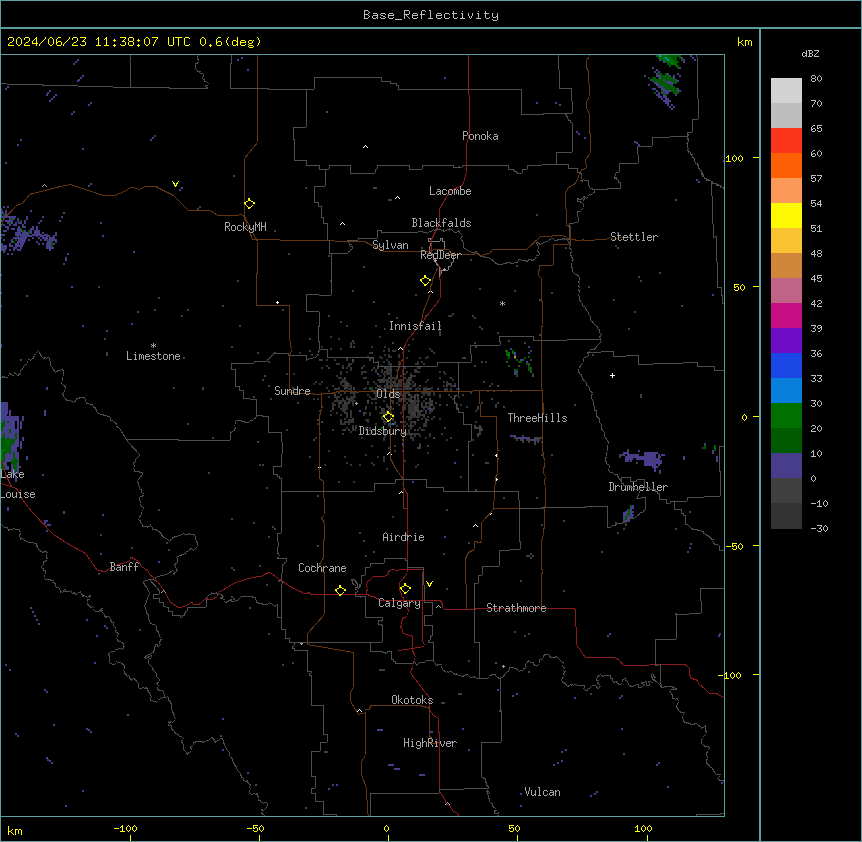Click the Innisfail city label

point(415,326)
